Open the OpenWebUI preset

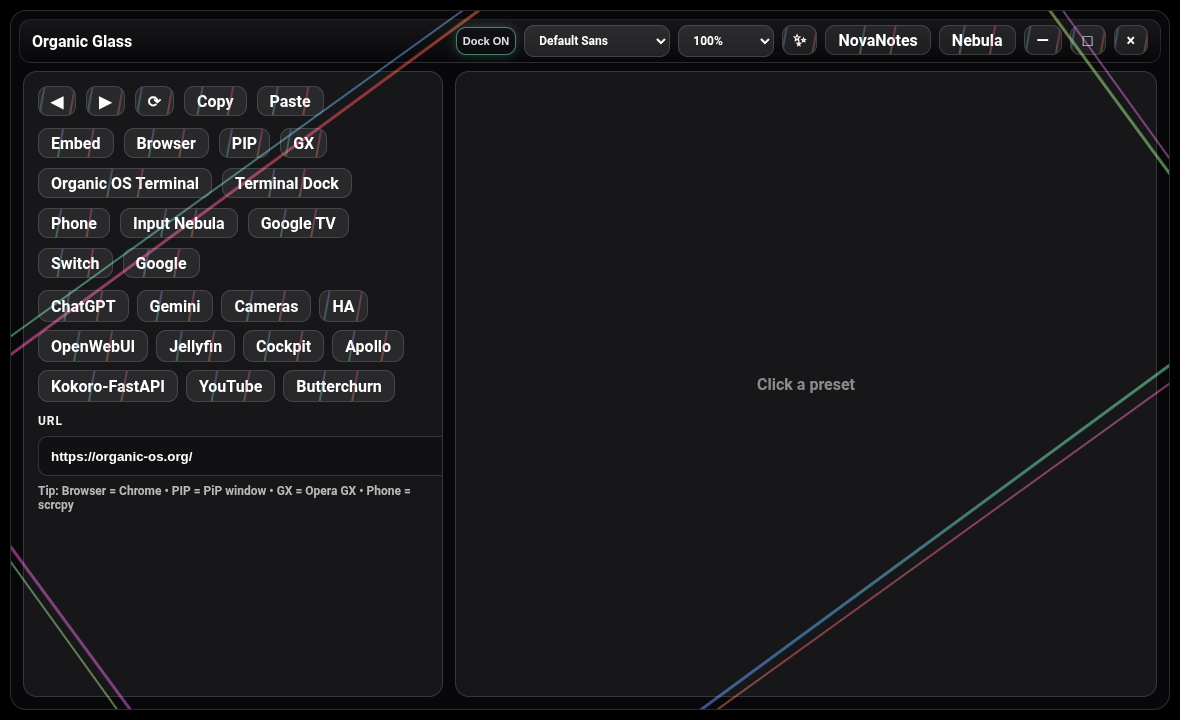(x=93, y=346)
